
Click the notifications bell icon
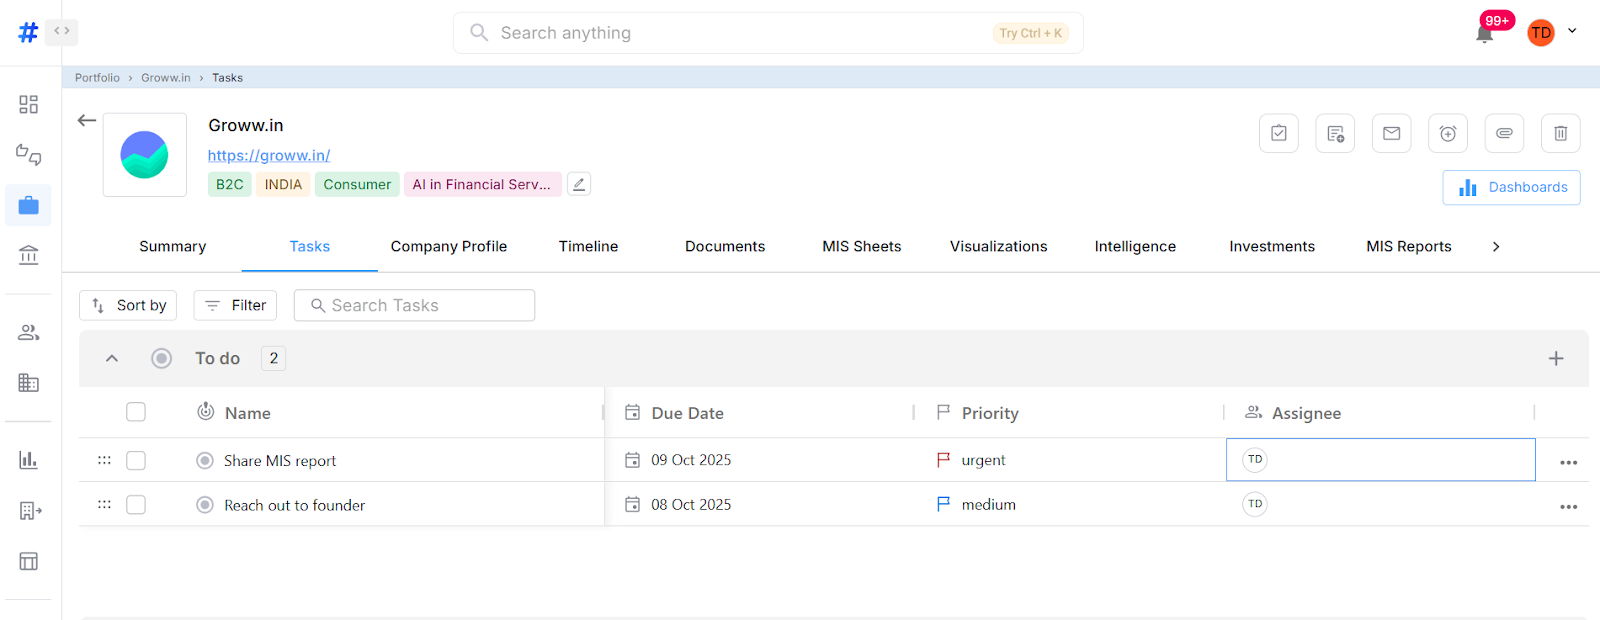coord(1484,34)
